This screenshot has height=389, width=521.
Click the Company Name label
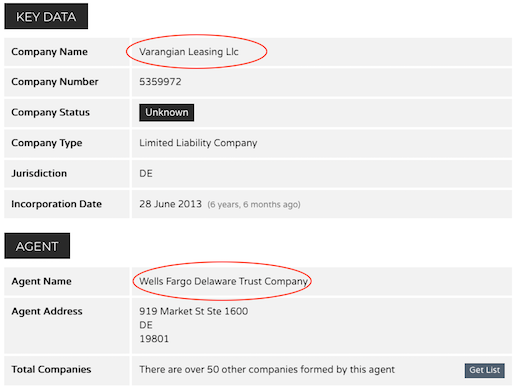49,52
